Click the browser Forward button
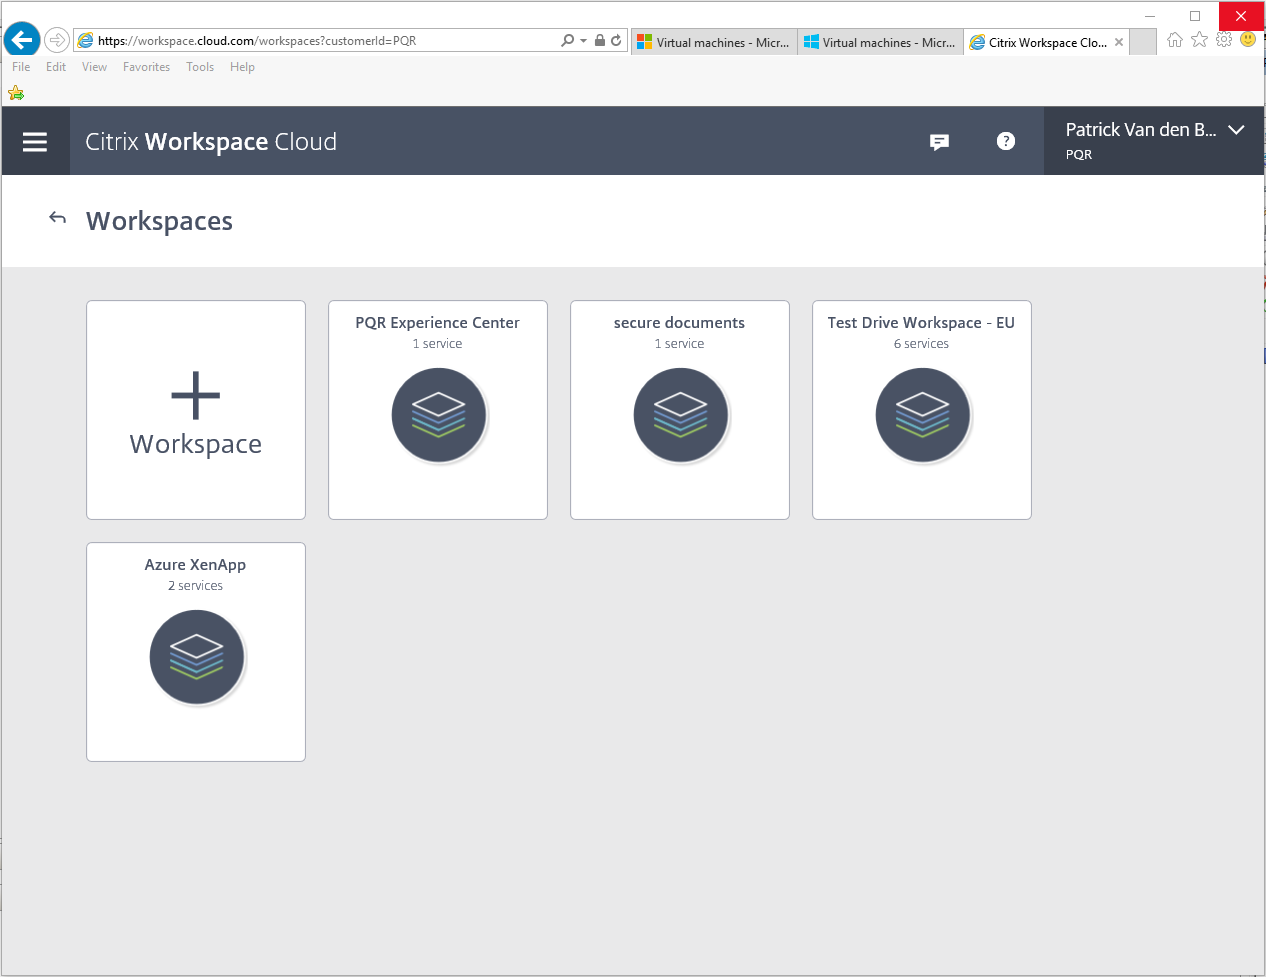Screen dimensions: 1266x977 [57, 41]
